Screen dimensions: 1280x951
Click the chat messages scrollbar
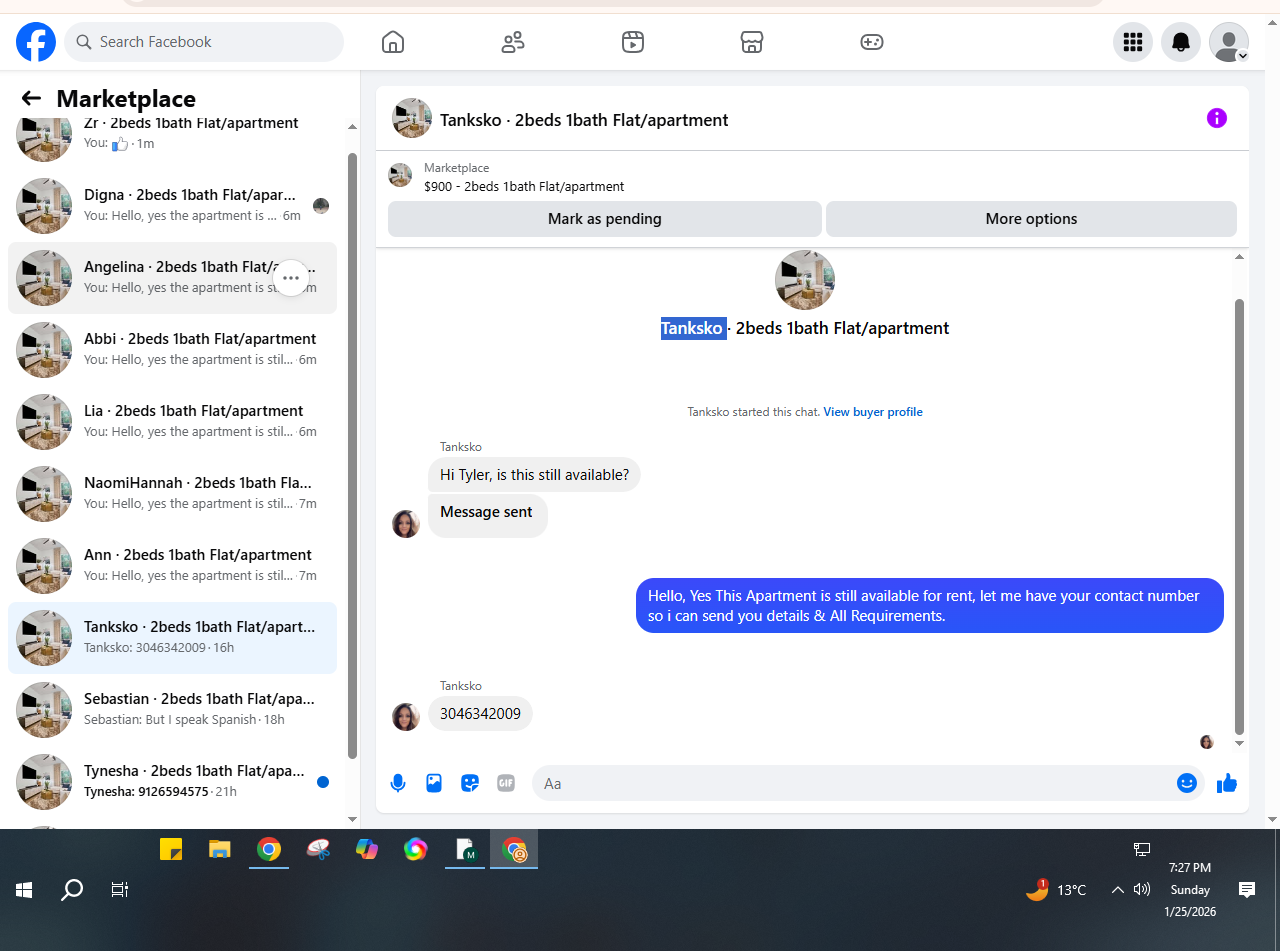pos(1240,516)
